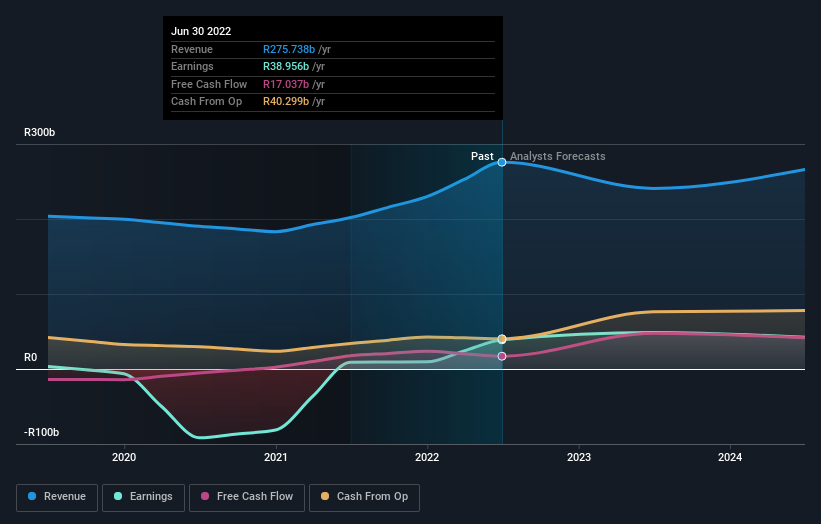The height and width of the screenshot is (524, 821).
Task: Click the 2023 x-axis label
Action: pyautogui.click(x=579, y=457)
